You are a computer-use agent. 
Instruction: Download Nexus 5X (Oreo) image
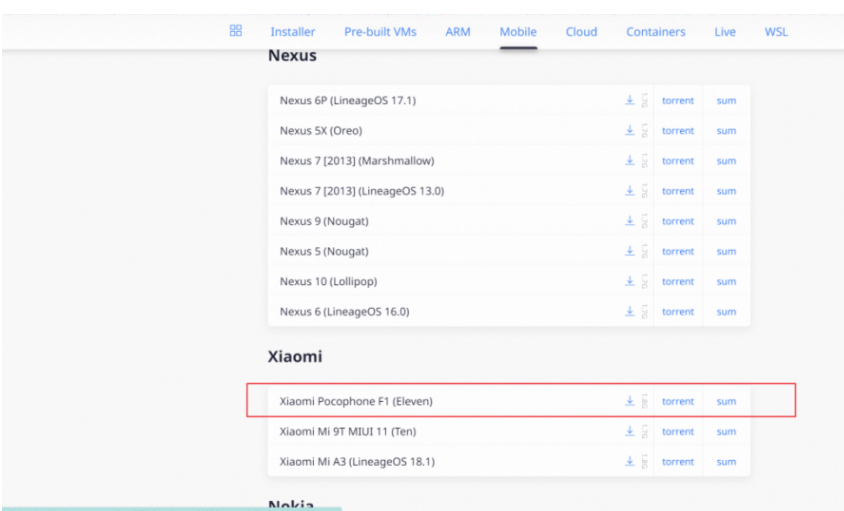[x=630, y=130]
